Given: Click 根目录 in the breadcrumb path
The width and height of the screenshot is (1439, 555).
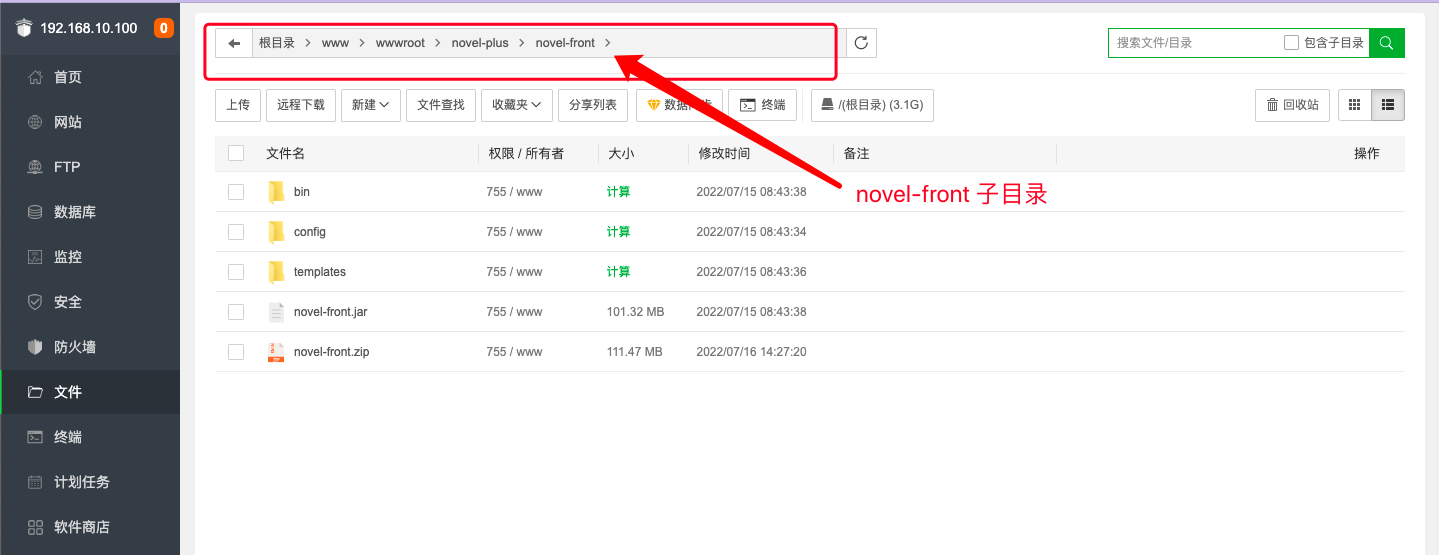Looking at the screenshot, I should [277, 43].
